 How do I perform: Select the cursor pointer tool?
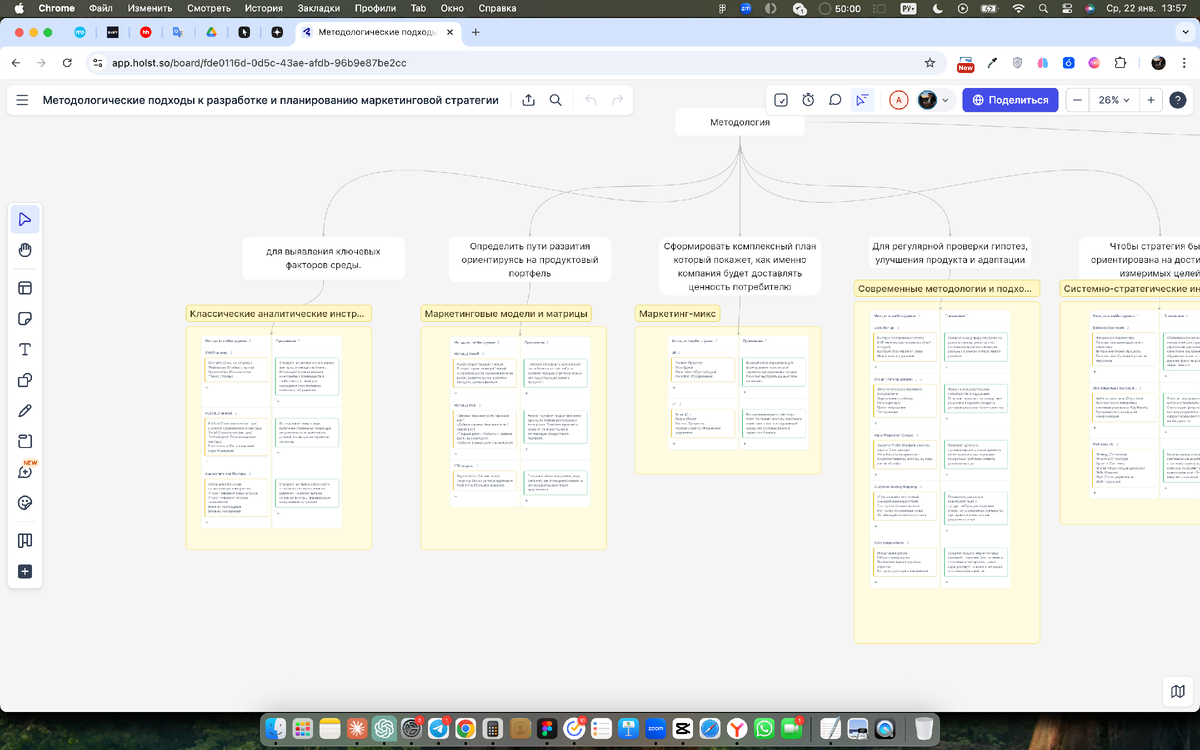point(25,219)
